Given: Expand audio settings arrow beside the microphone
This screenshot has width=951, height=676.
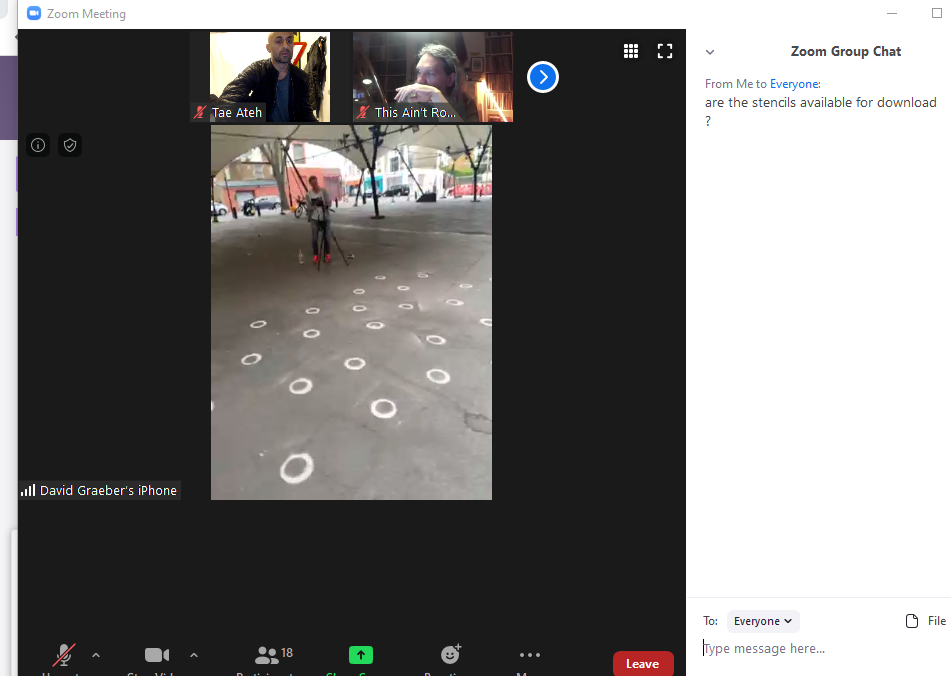Looking at the screenshot, I should [96, 655].
